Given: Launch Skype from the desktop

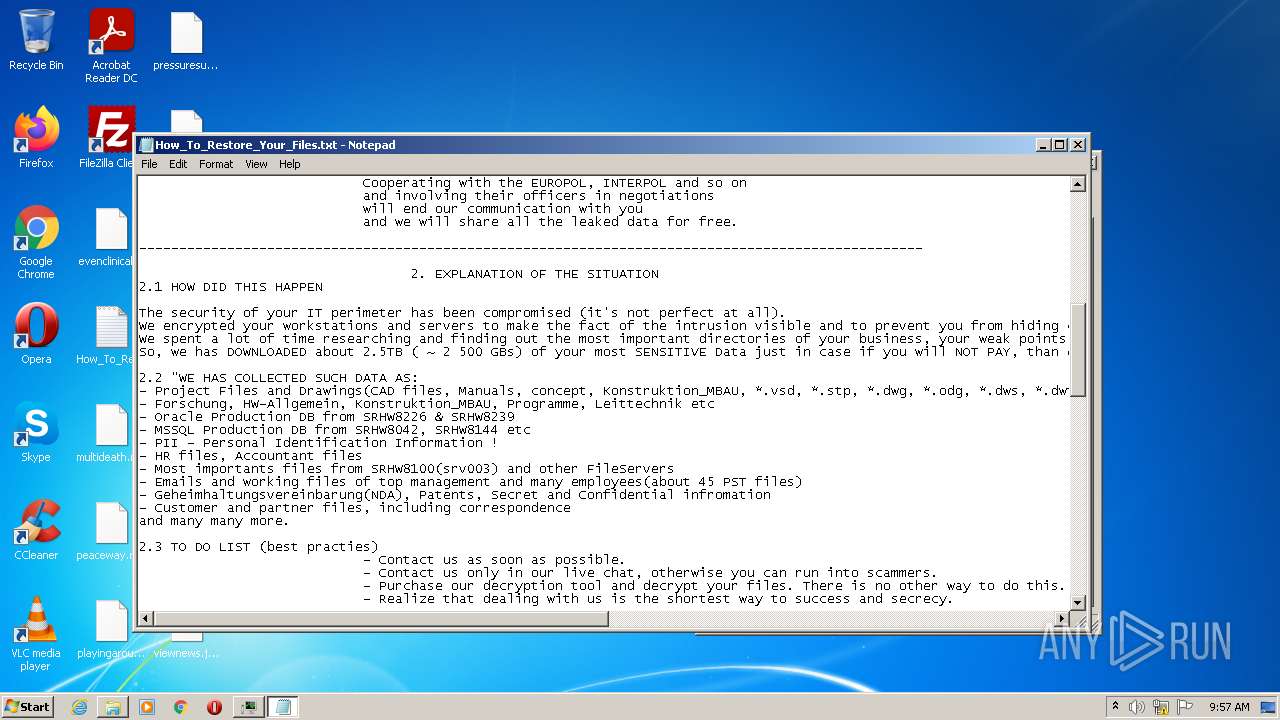Looking at the screenshot, I should coord(36,432).
